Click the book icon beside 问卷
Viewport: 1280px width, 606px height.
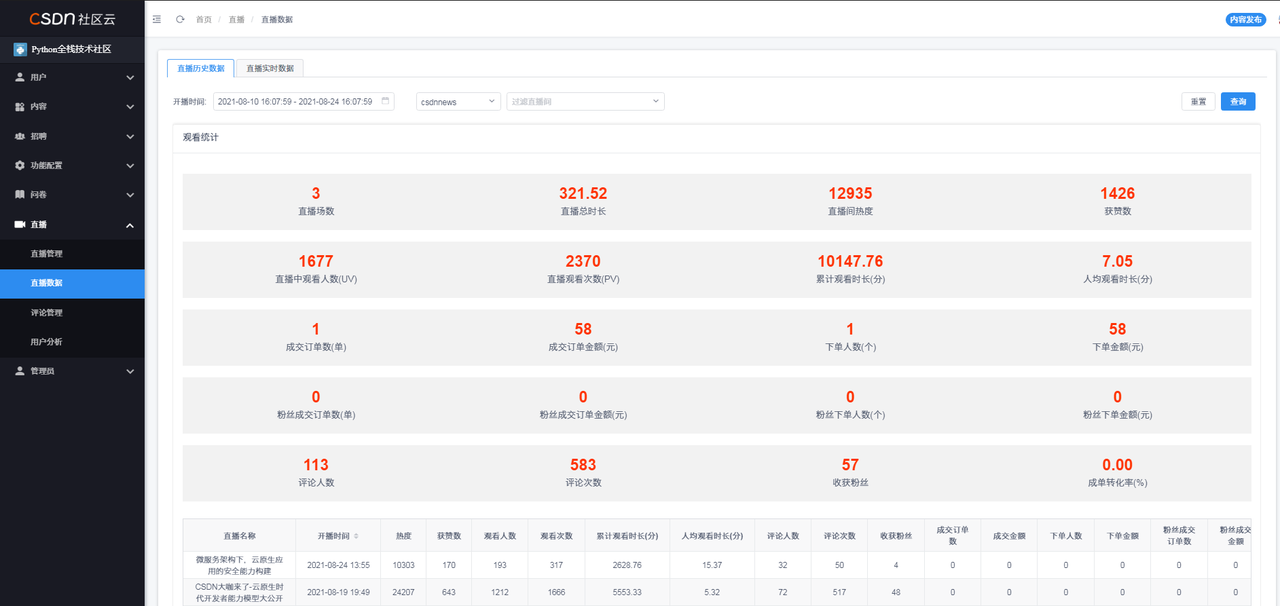point(20,195)
